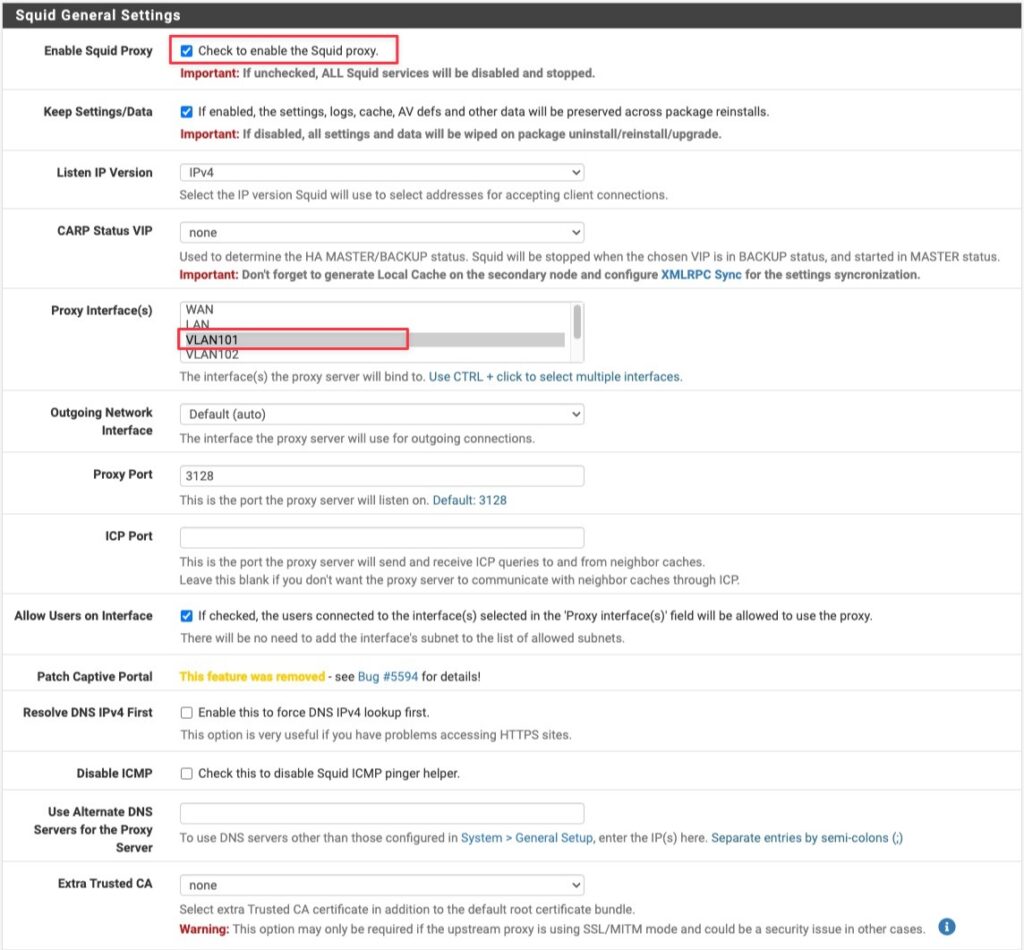Toggle the Keep Settings/Data checkbox
This screenshot has height=950, width=1024.
(187, 112)
